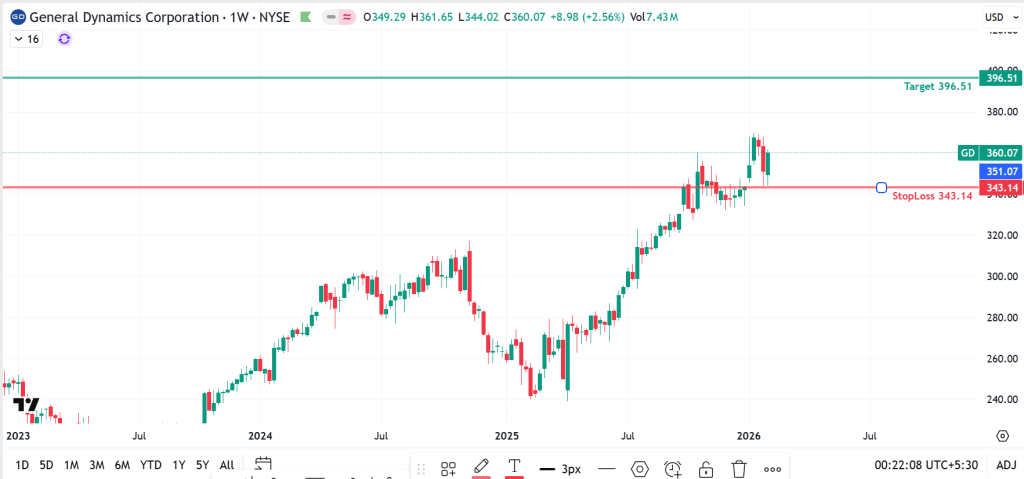Lock the selected drawing
1024x479 pixels.
pyautogui.click(x=706, y=468)
